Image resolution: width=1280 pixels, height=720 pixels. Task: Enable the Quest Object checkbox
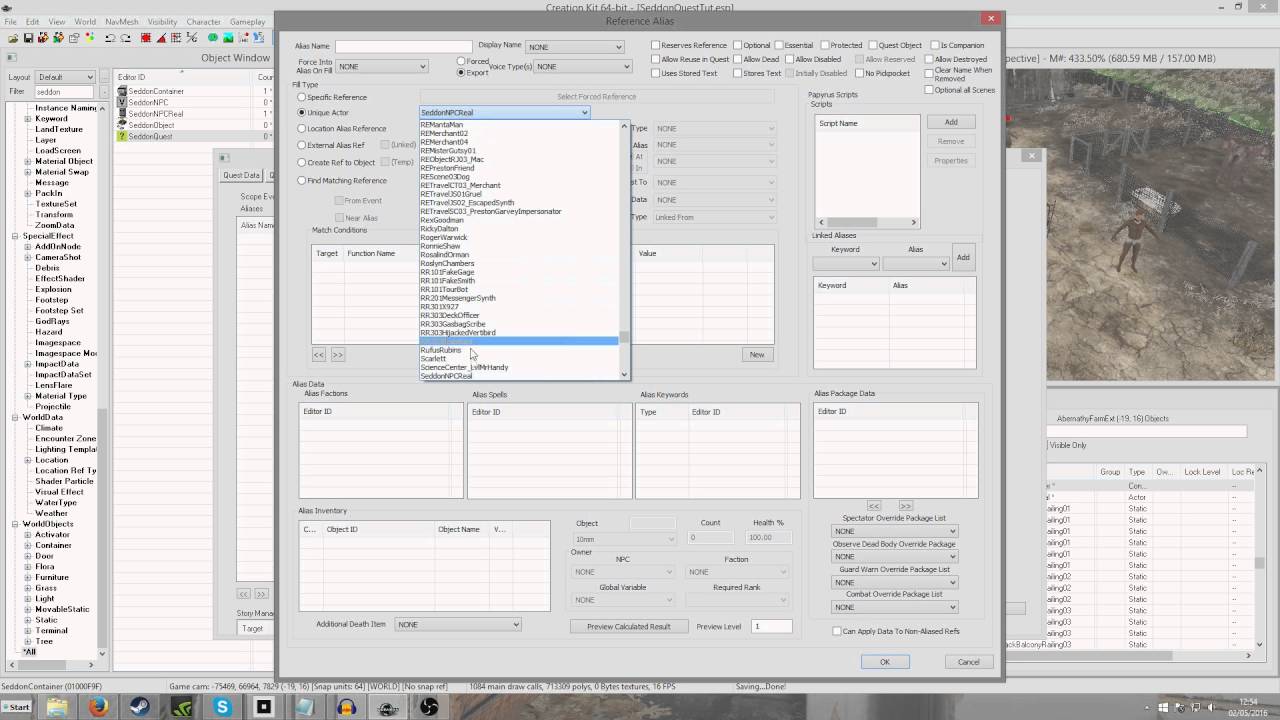[873, 45]
